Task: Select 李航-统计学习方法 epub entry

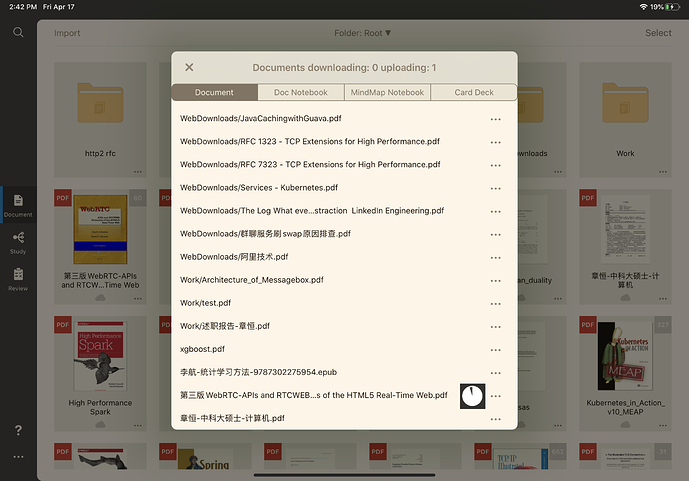Action: tap(258, 372)
